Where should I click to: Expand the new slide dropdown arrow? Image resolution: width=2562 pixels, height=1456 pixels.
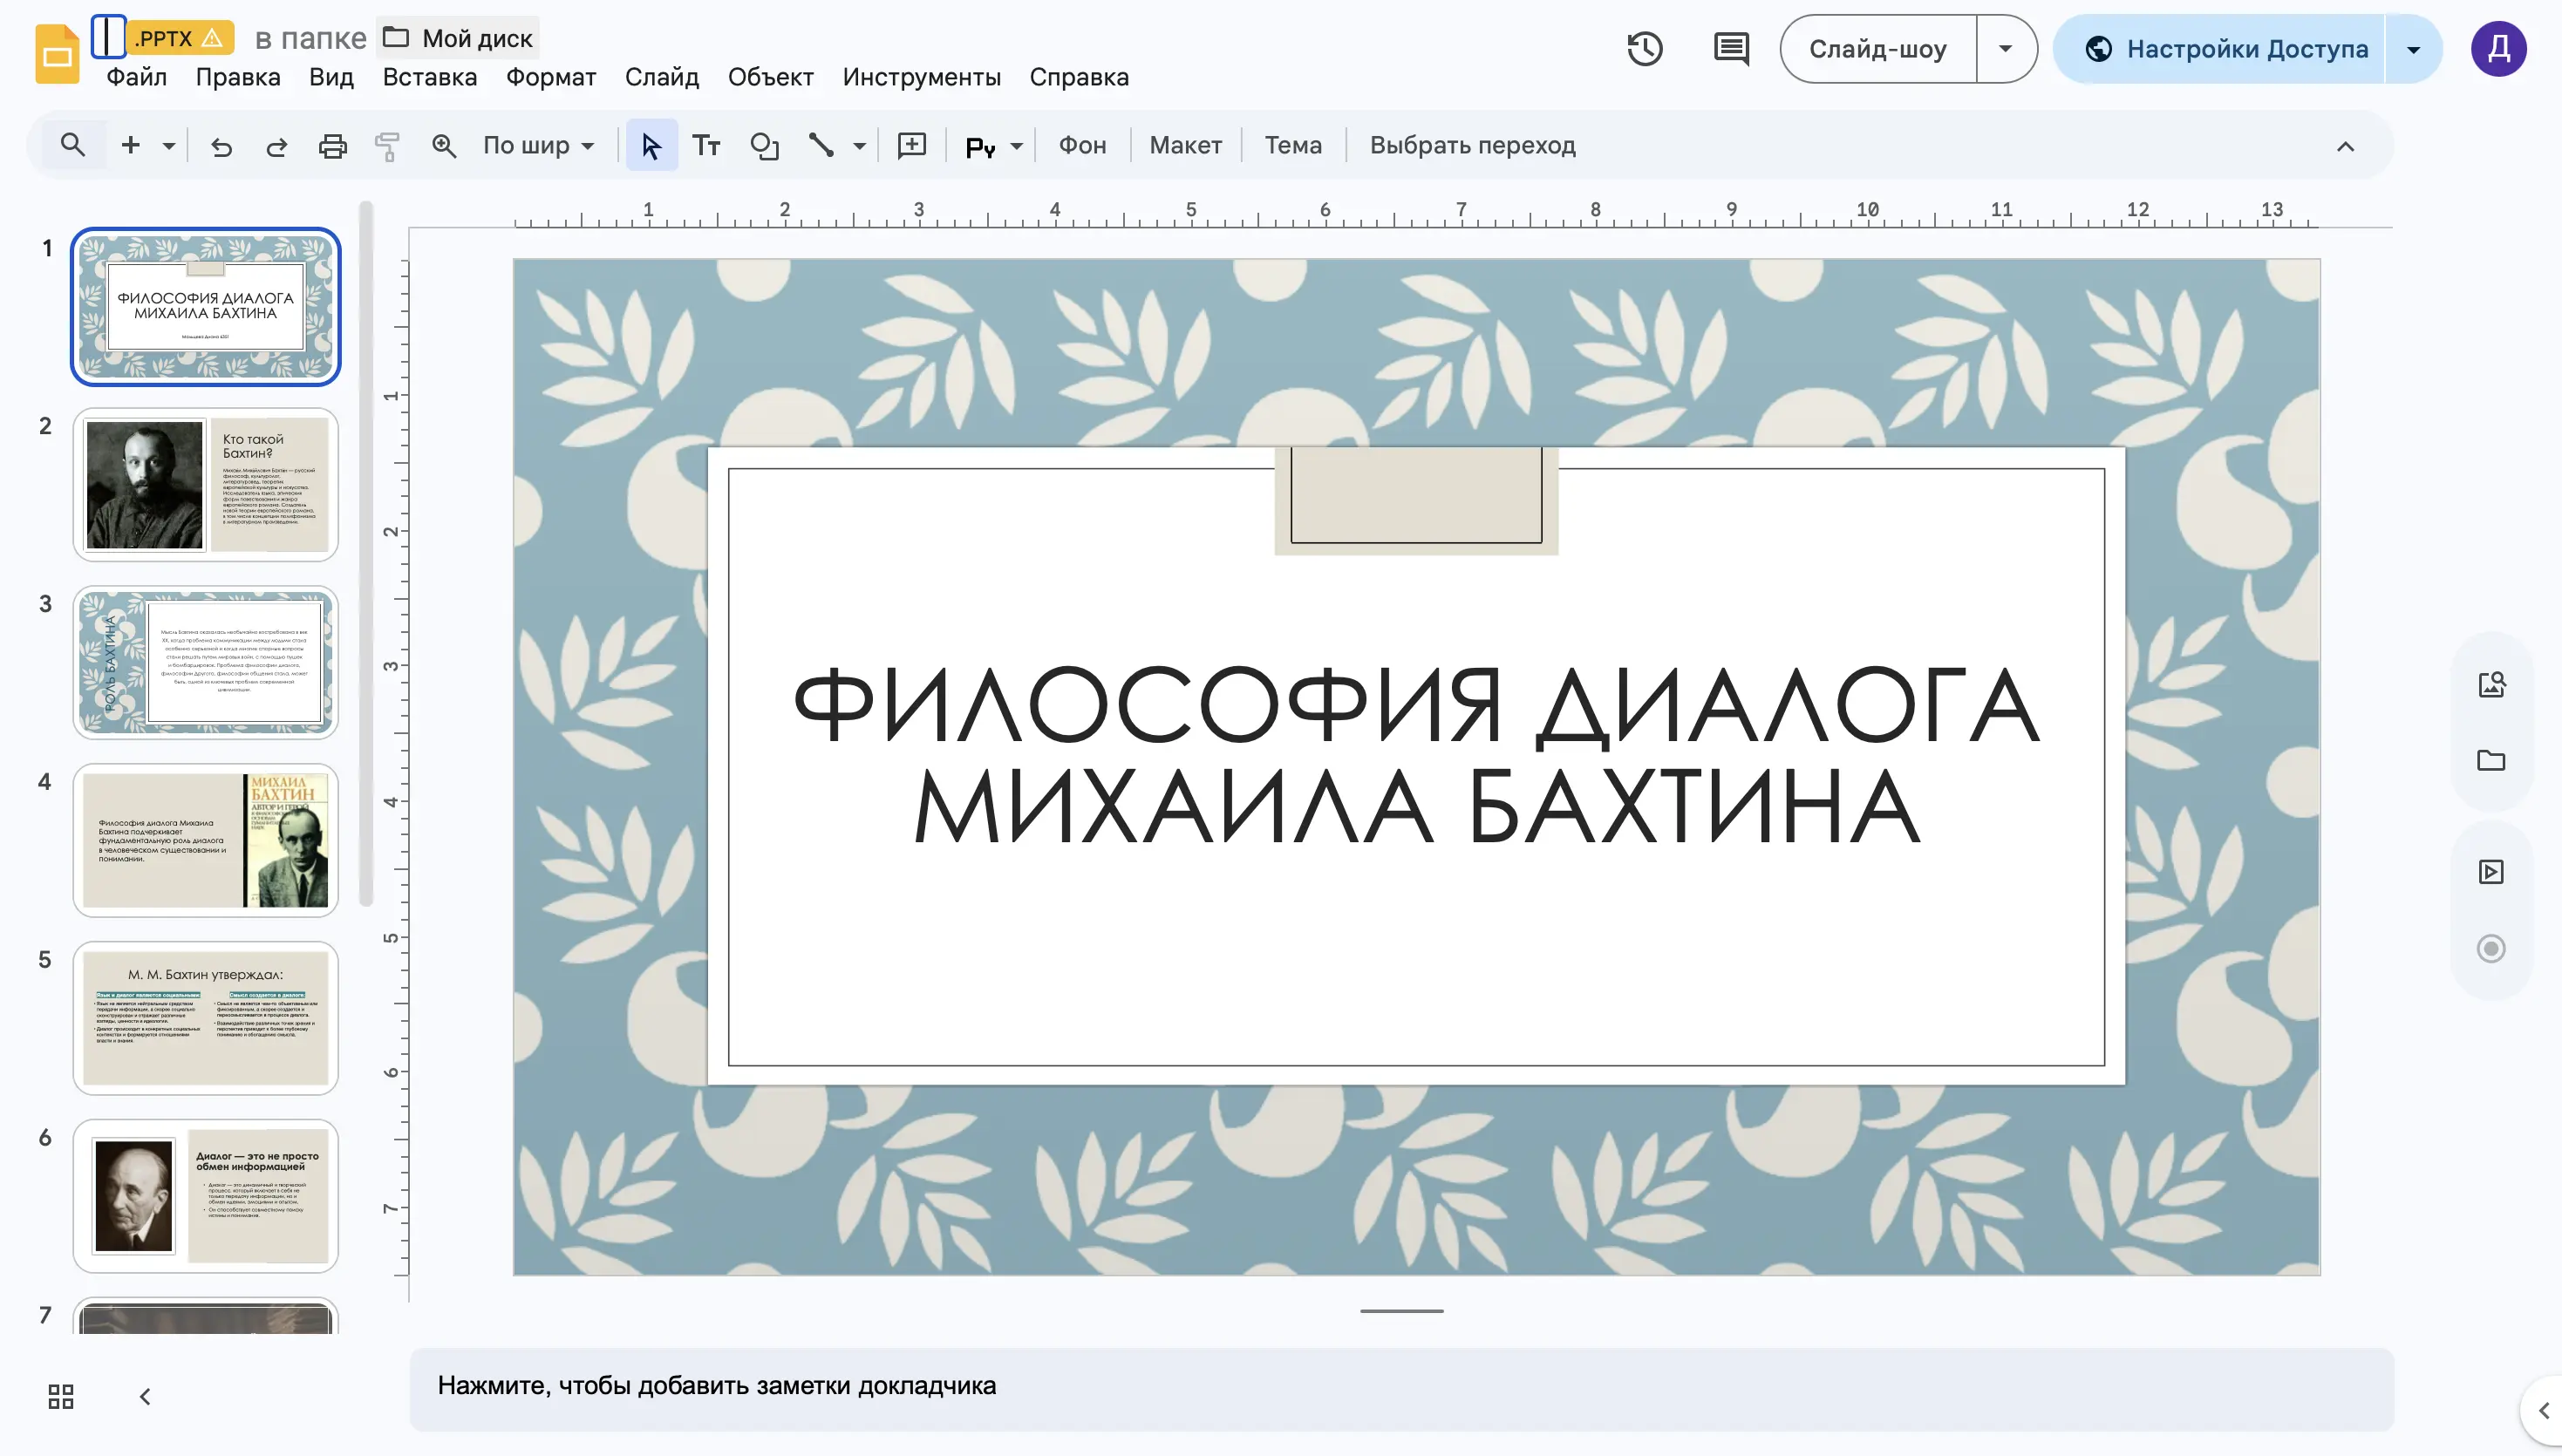coord(168,145)
